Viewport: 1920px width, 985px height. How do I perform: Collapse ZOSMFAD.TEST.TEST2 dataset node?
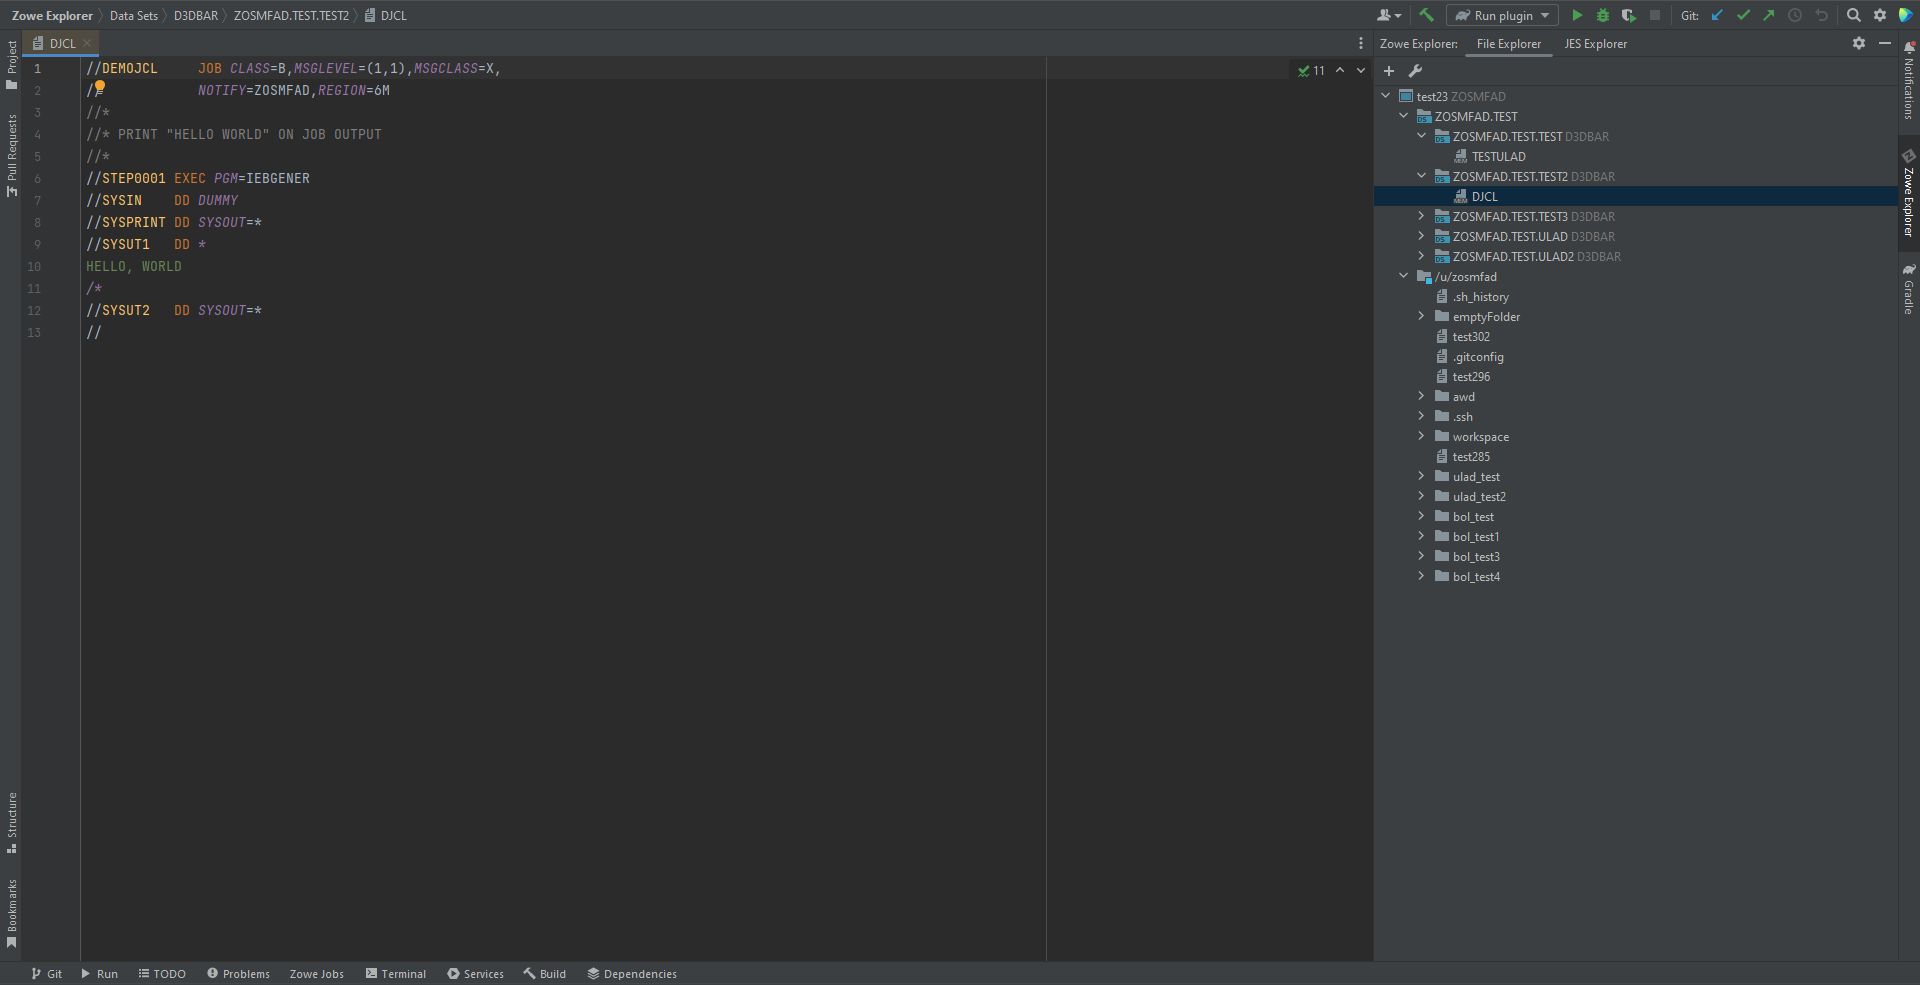1422,176
